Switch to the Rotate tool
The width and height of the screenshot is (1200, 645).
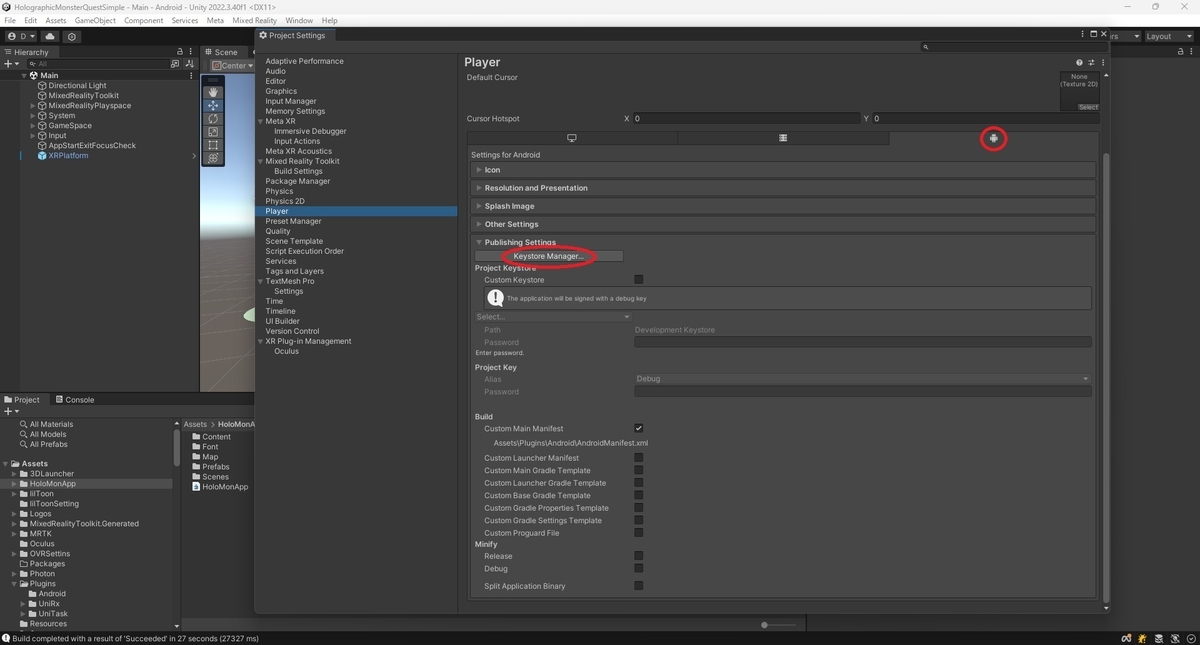point(213,120)
